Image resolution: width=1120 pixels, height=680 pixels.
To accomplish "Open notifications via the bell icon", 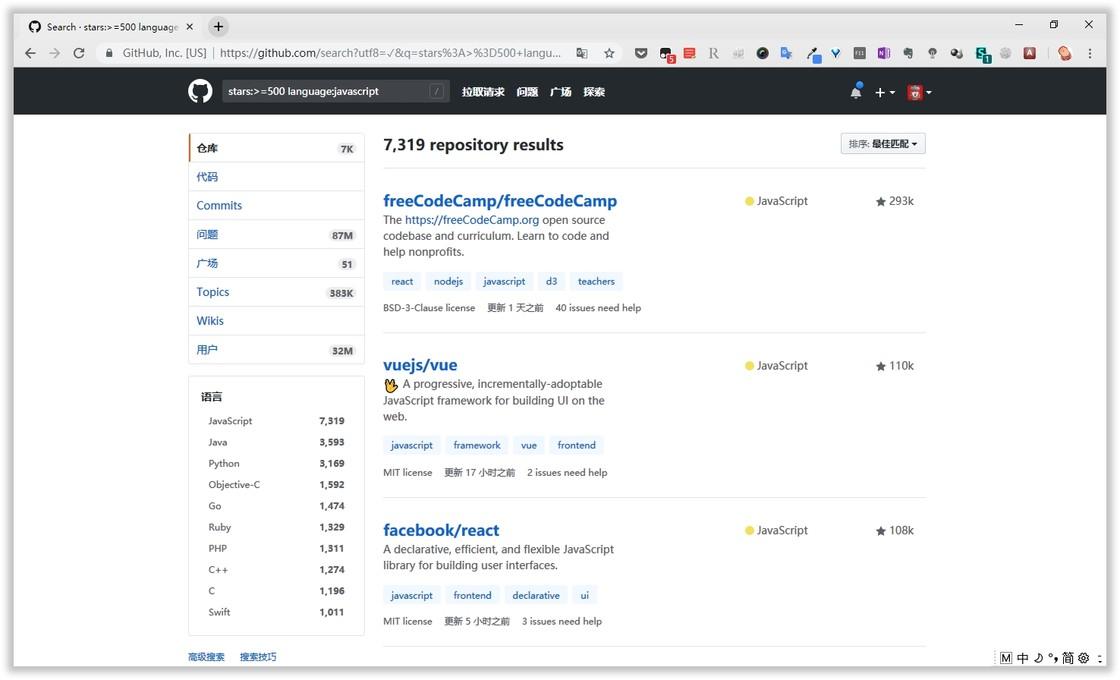I will coord(856,91).
